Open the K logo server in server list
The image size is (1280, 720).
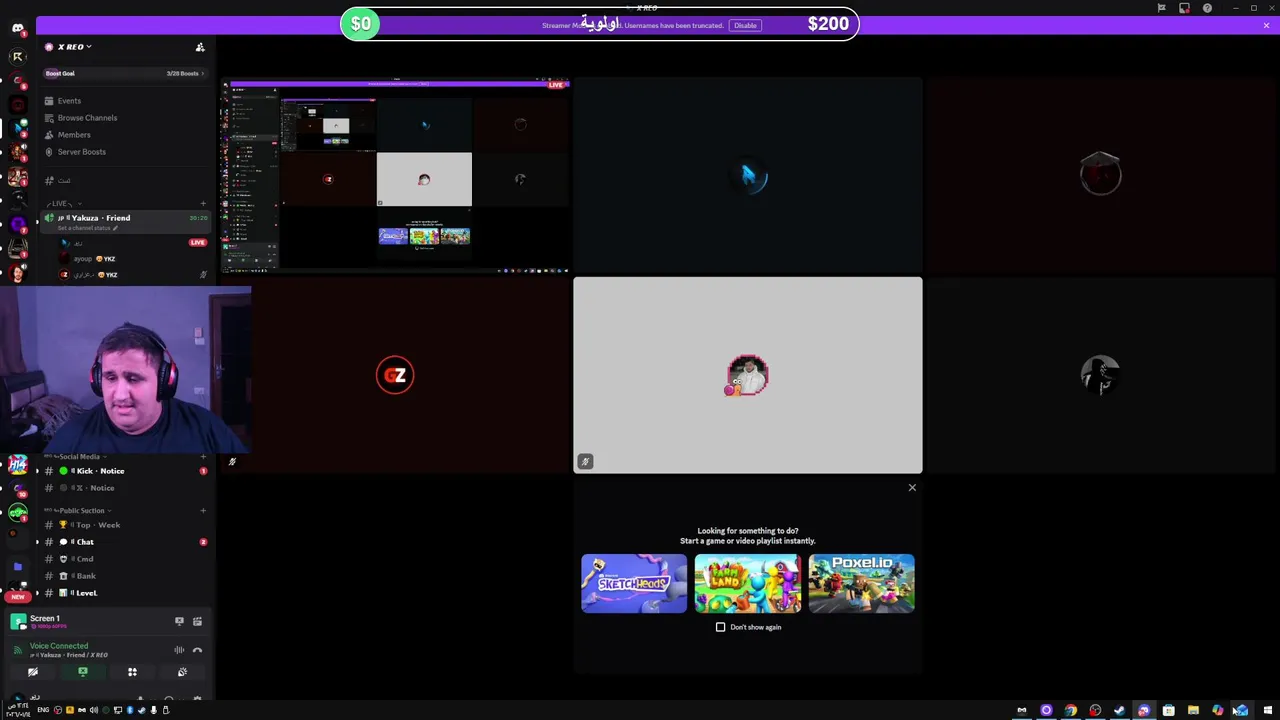pyautogui.click(x=18, y=56)
